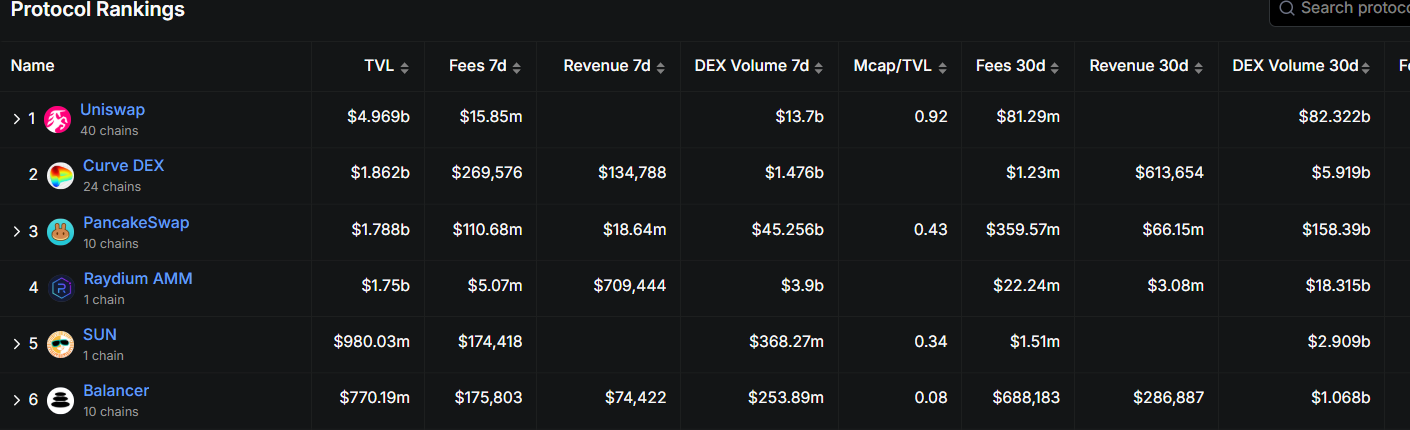Image resolution: width=1410 pixels, height=430 pixels.
Task: Expand the Balancer row chevron
Action: 16,400
